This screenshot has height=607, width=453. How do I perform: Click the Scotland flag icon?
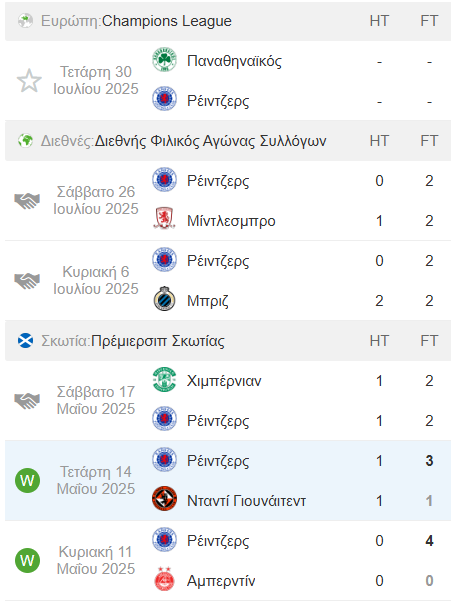pyautogui.click(x=26, y=341)
